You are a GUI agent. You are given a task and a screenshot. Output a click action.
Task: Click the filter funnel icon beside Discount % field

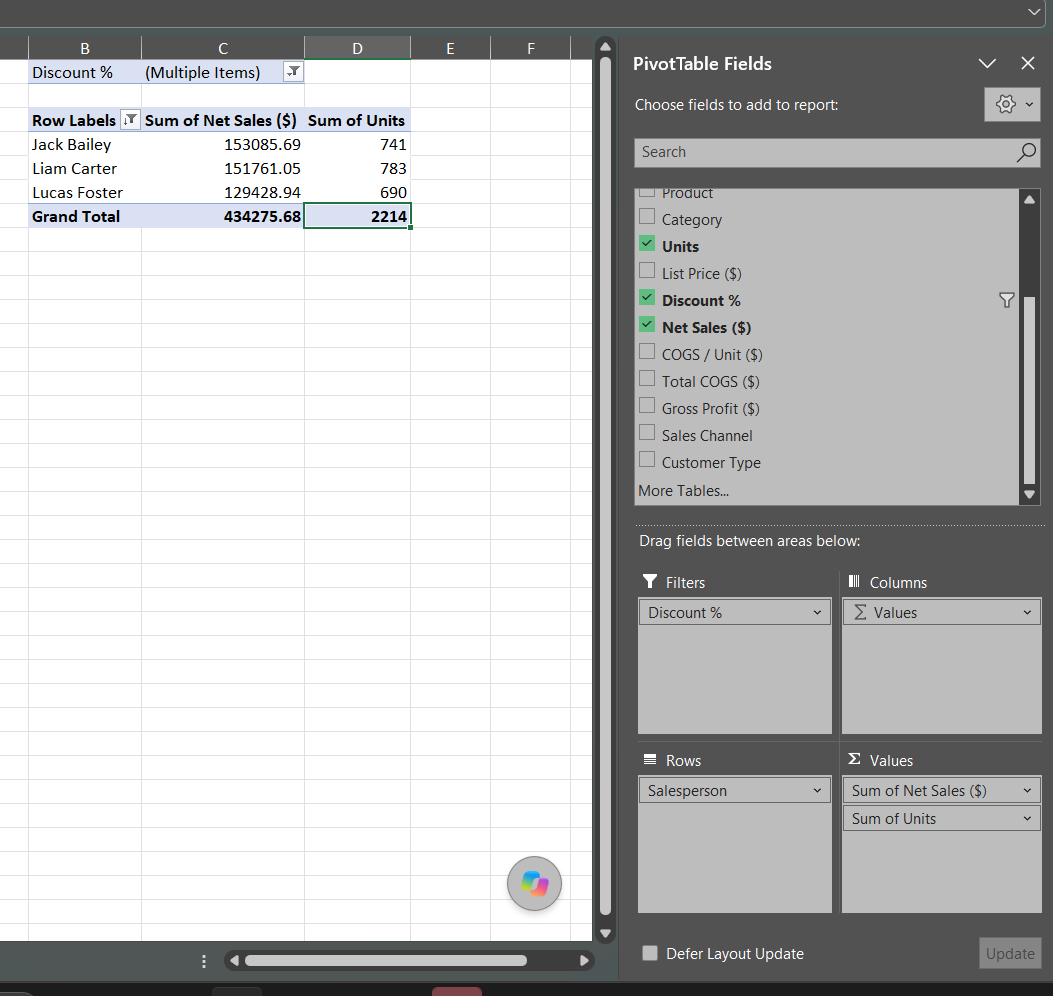(1006, 300)
